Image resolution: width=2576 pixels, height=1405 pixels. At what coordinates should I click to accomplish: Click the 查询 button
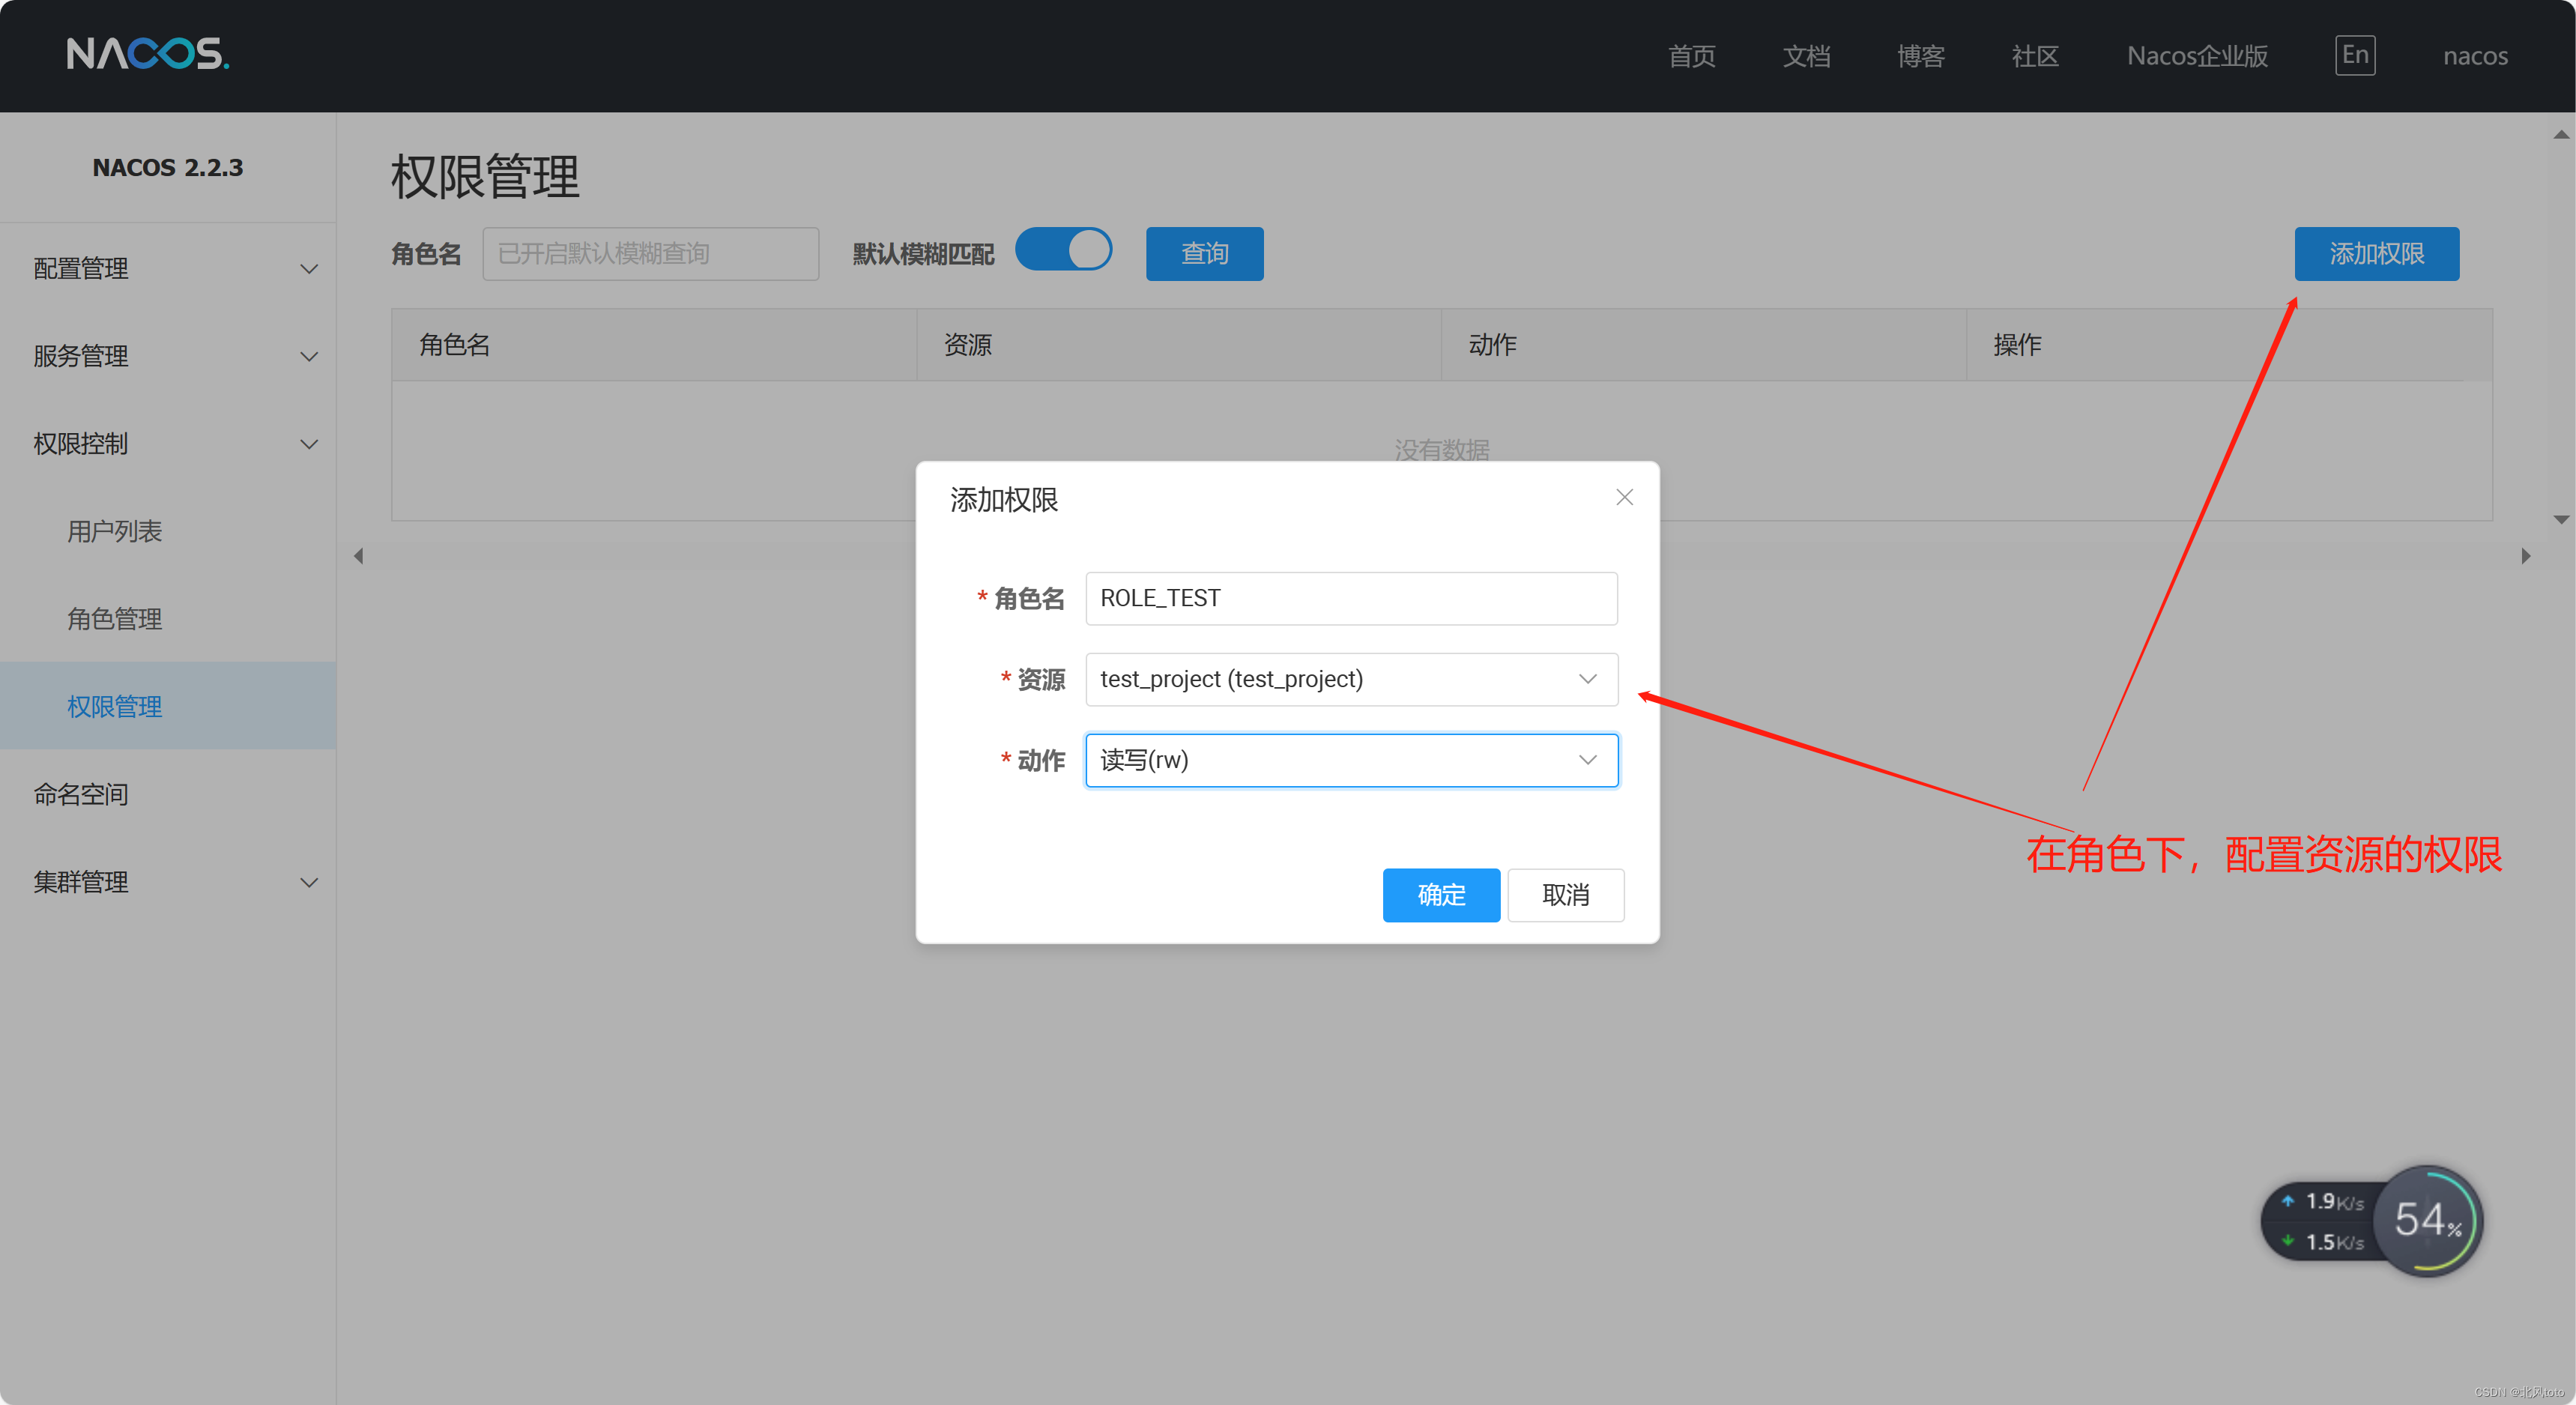[x=1204, y=254]
